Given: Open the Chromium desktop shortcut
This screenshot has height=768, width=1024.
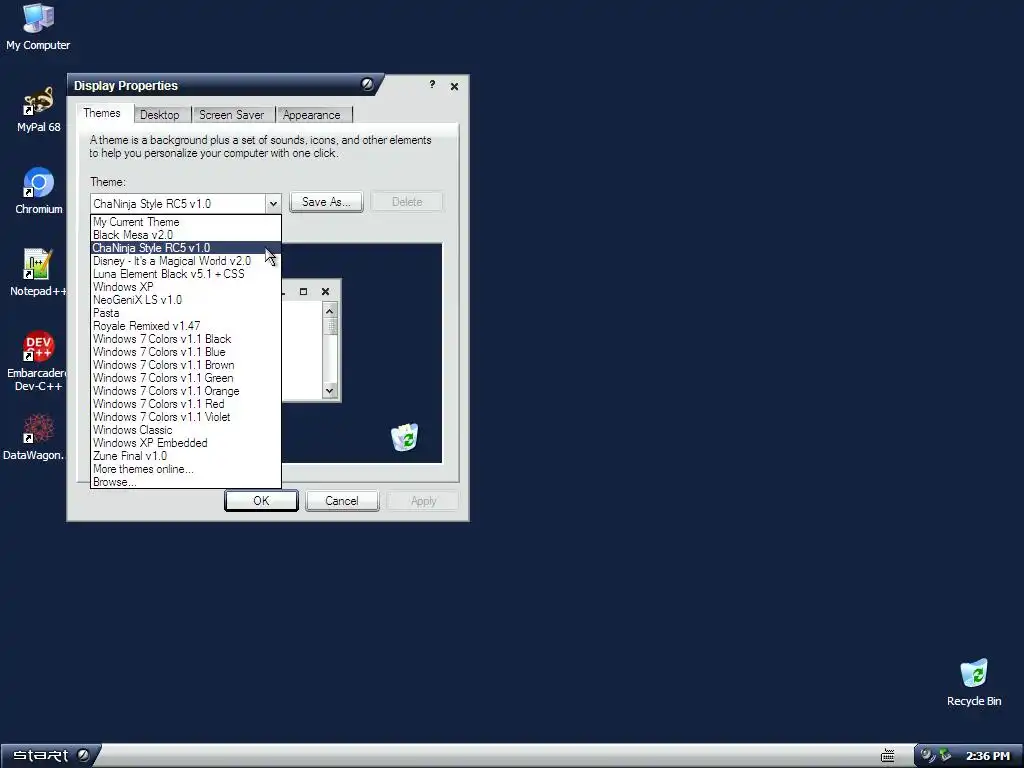Looking at the screenshot, I should point(39,191).
